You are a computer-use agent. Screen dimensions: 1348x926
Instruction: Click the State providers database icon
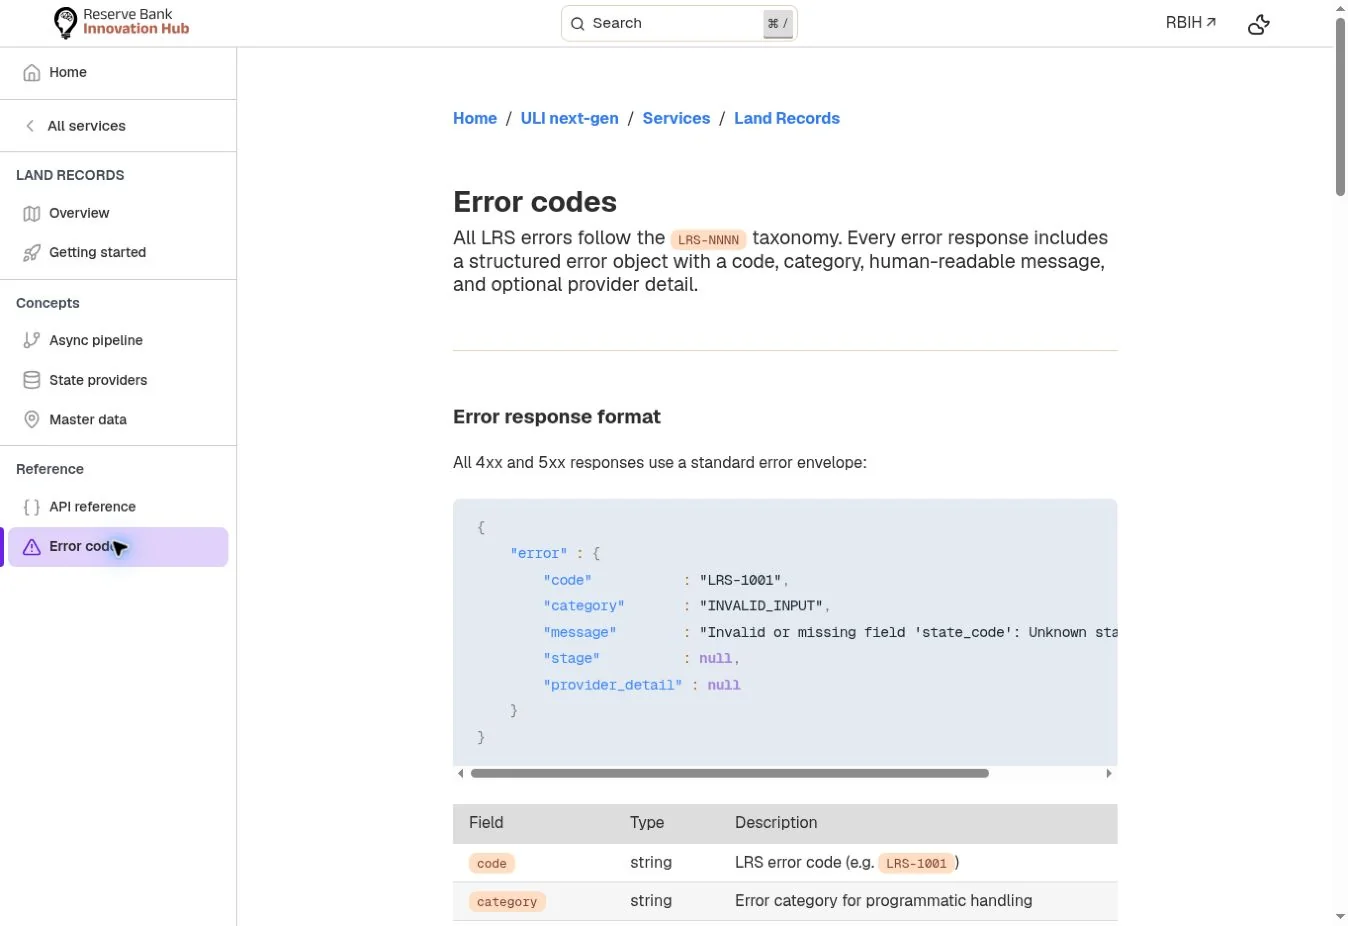32,381
